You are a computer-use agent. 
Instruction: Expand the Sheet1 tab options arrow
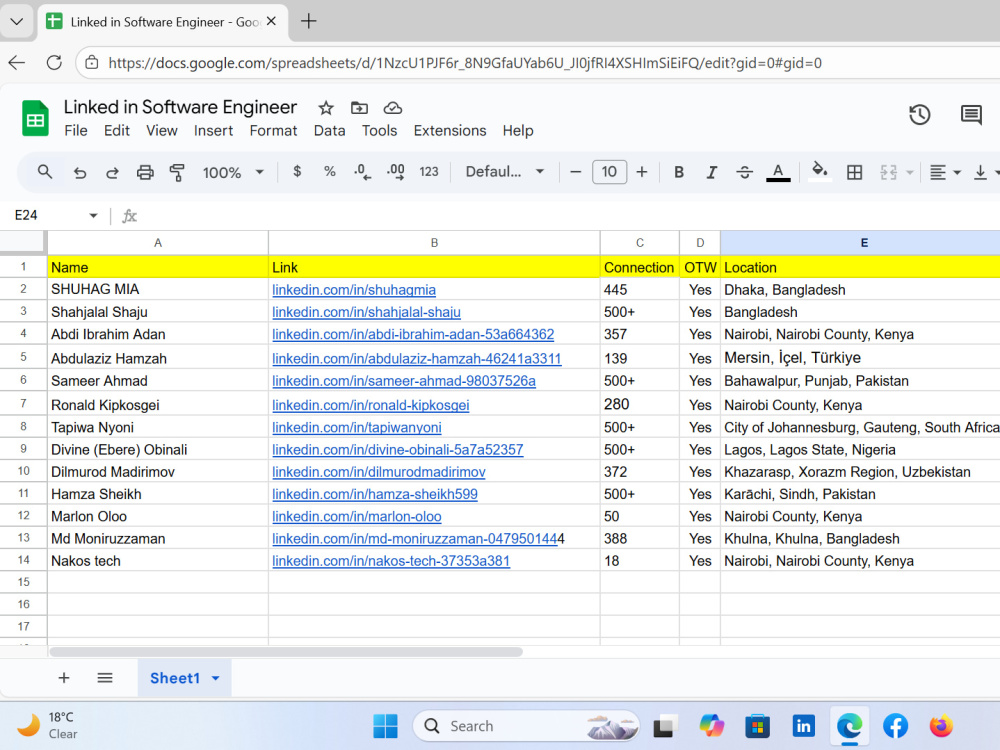216,678
